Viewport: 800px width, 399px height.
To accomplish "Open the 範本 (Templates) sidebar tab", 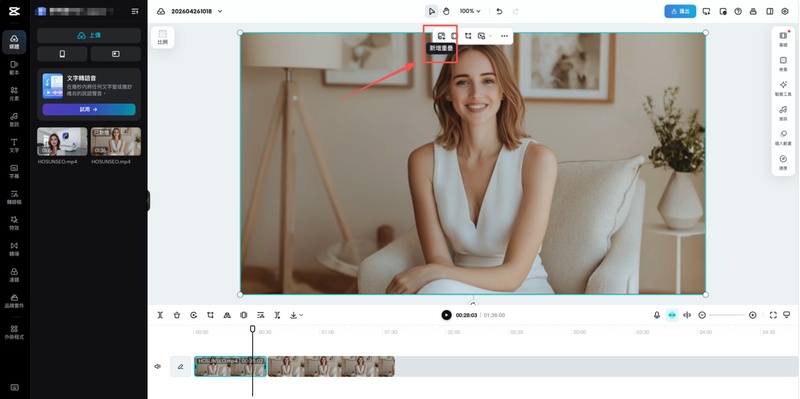I will pos(14,68).
